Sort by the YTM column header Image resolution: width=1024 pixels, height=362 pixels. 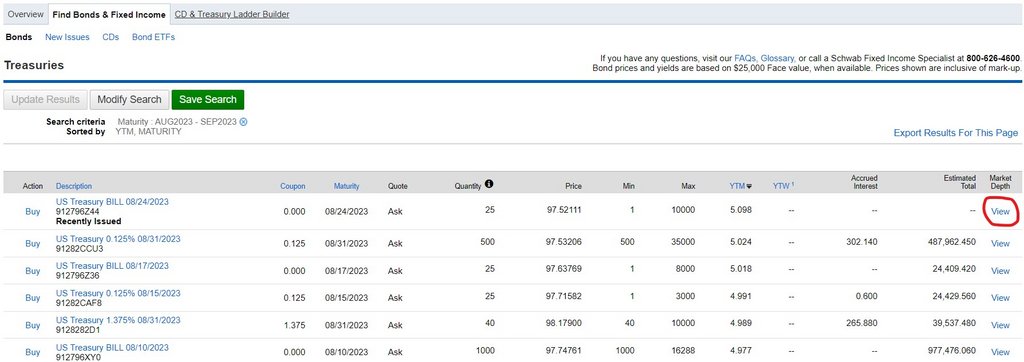(x=740, y=186)
